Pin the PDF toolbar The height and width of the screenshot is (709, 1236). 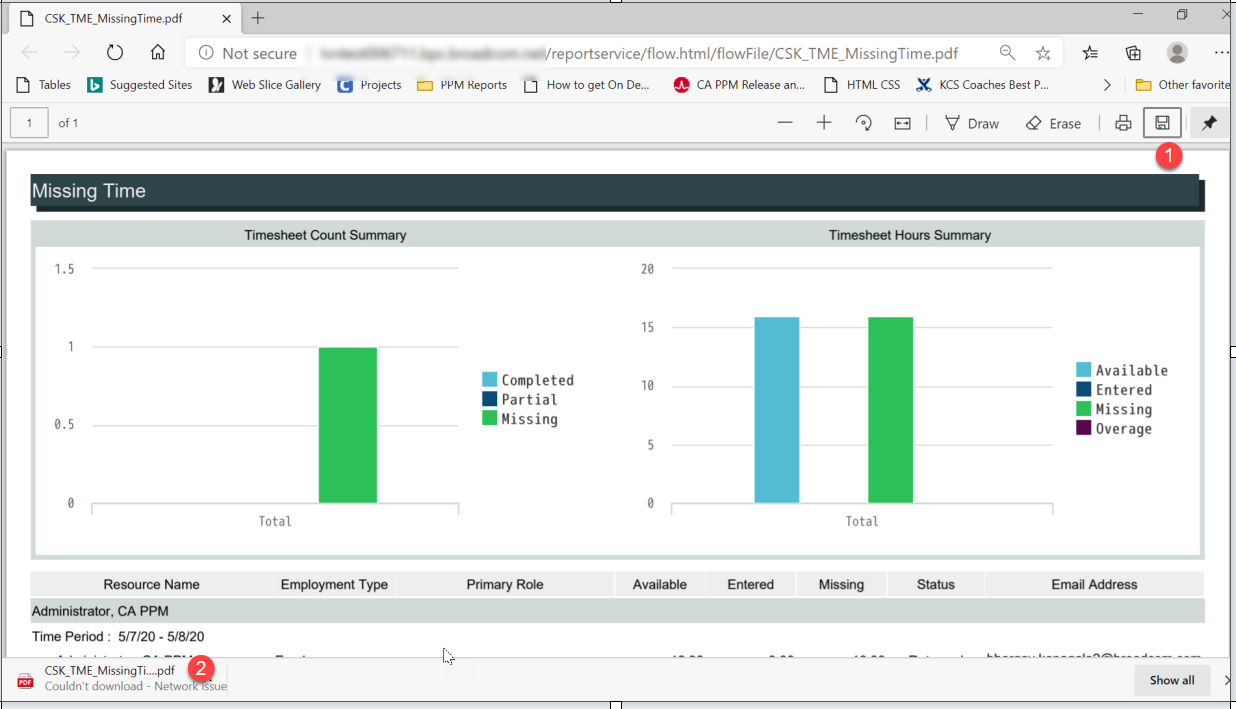point(1209,123)
